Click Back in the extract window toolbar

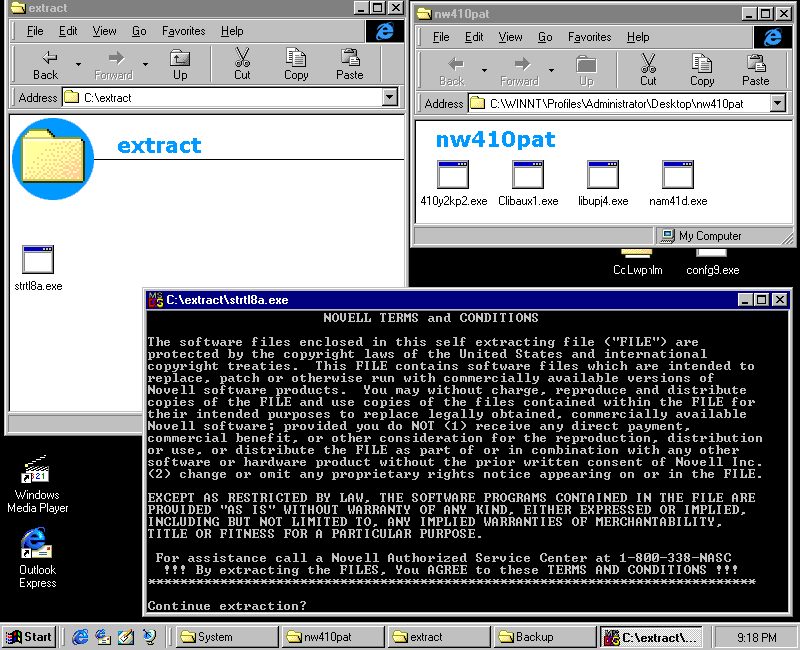pyautogui.click(x=45, y=65)
